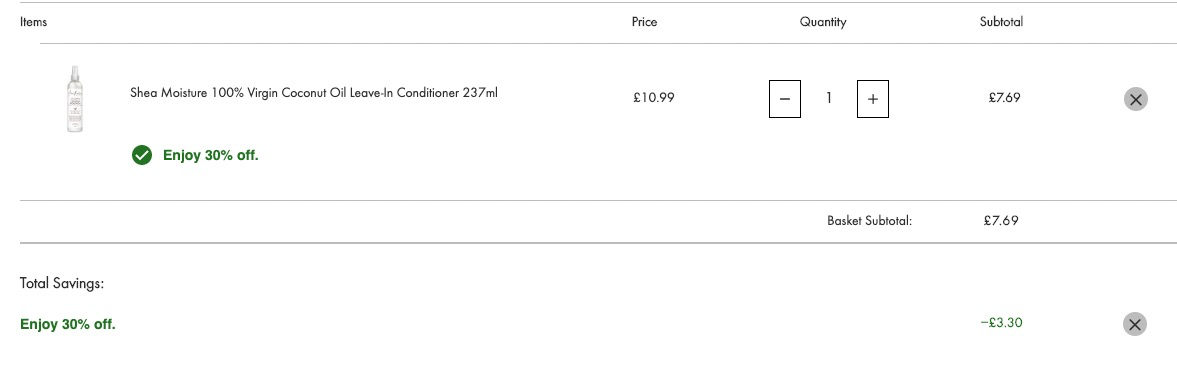Screen dimensions: 1177x372
Task: Select the quantity value 1
Action: tap(829, 98)
